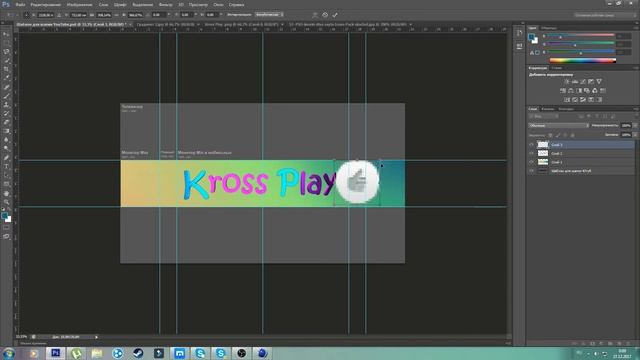The image size is (640, 360).
Task: Pick a color from the spectrum ramp
Action: (583, 60)
